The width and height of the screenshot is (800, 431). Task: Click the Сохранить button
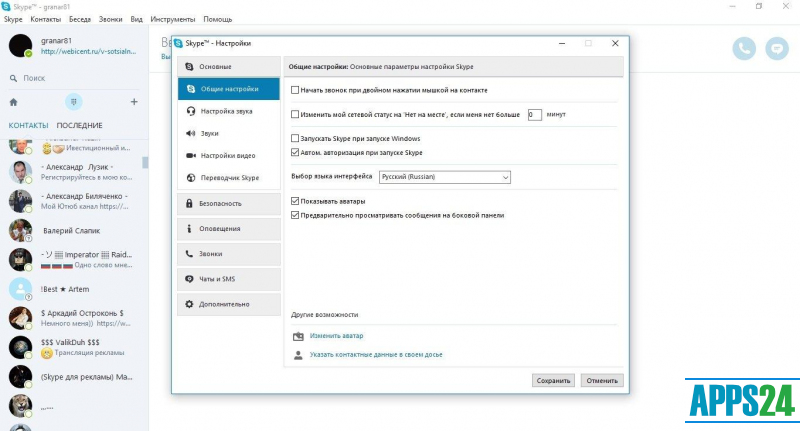pos(553,380)
